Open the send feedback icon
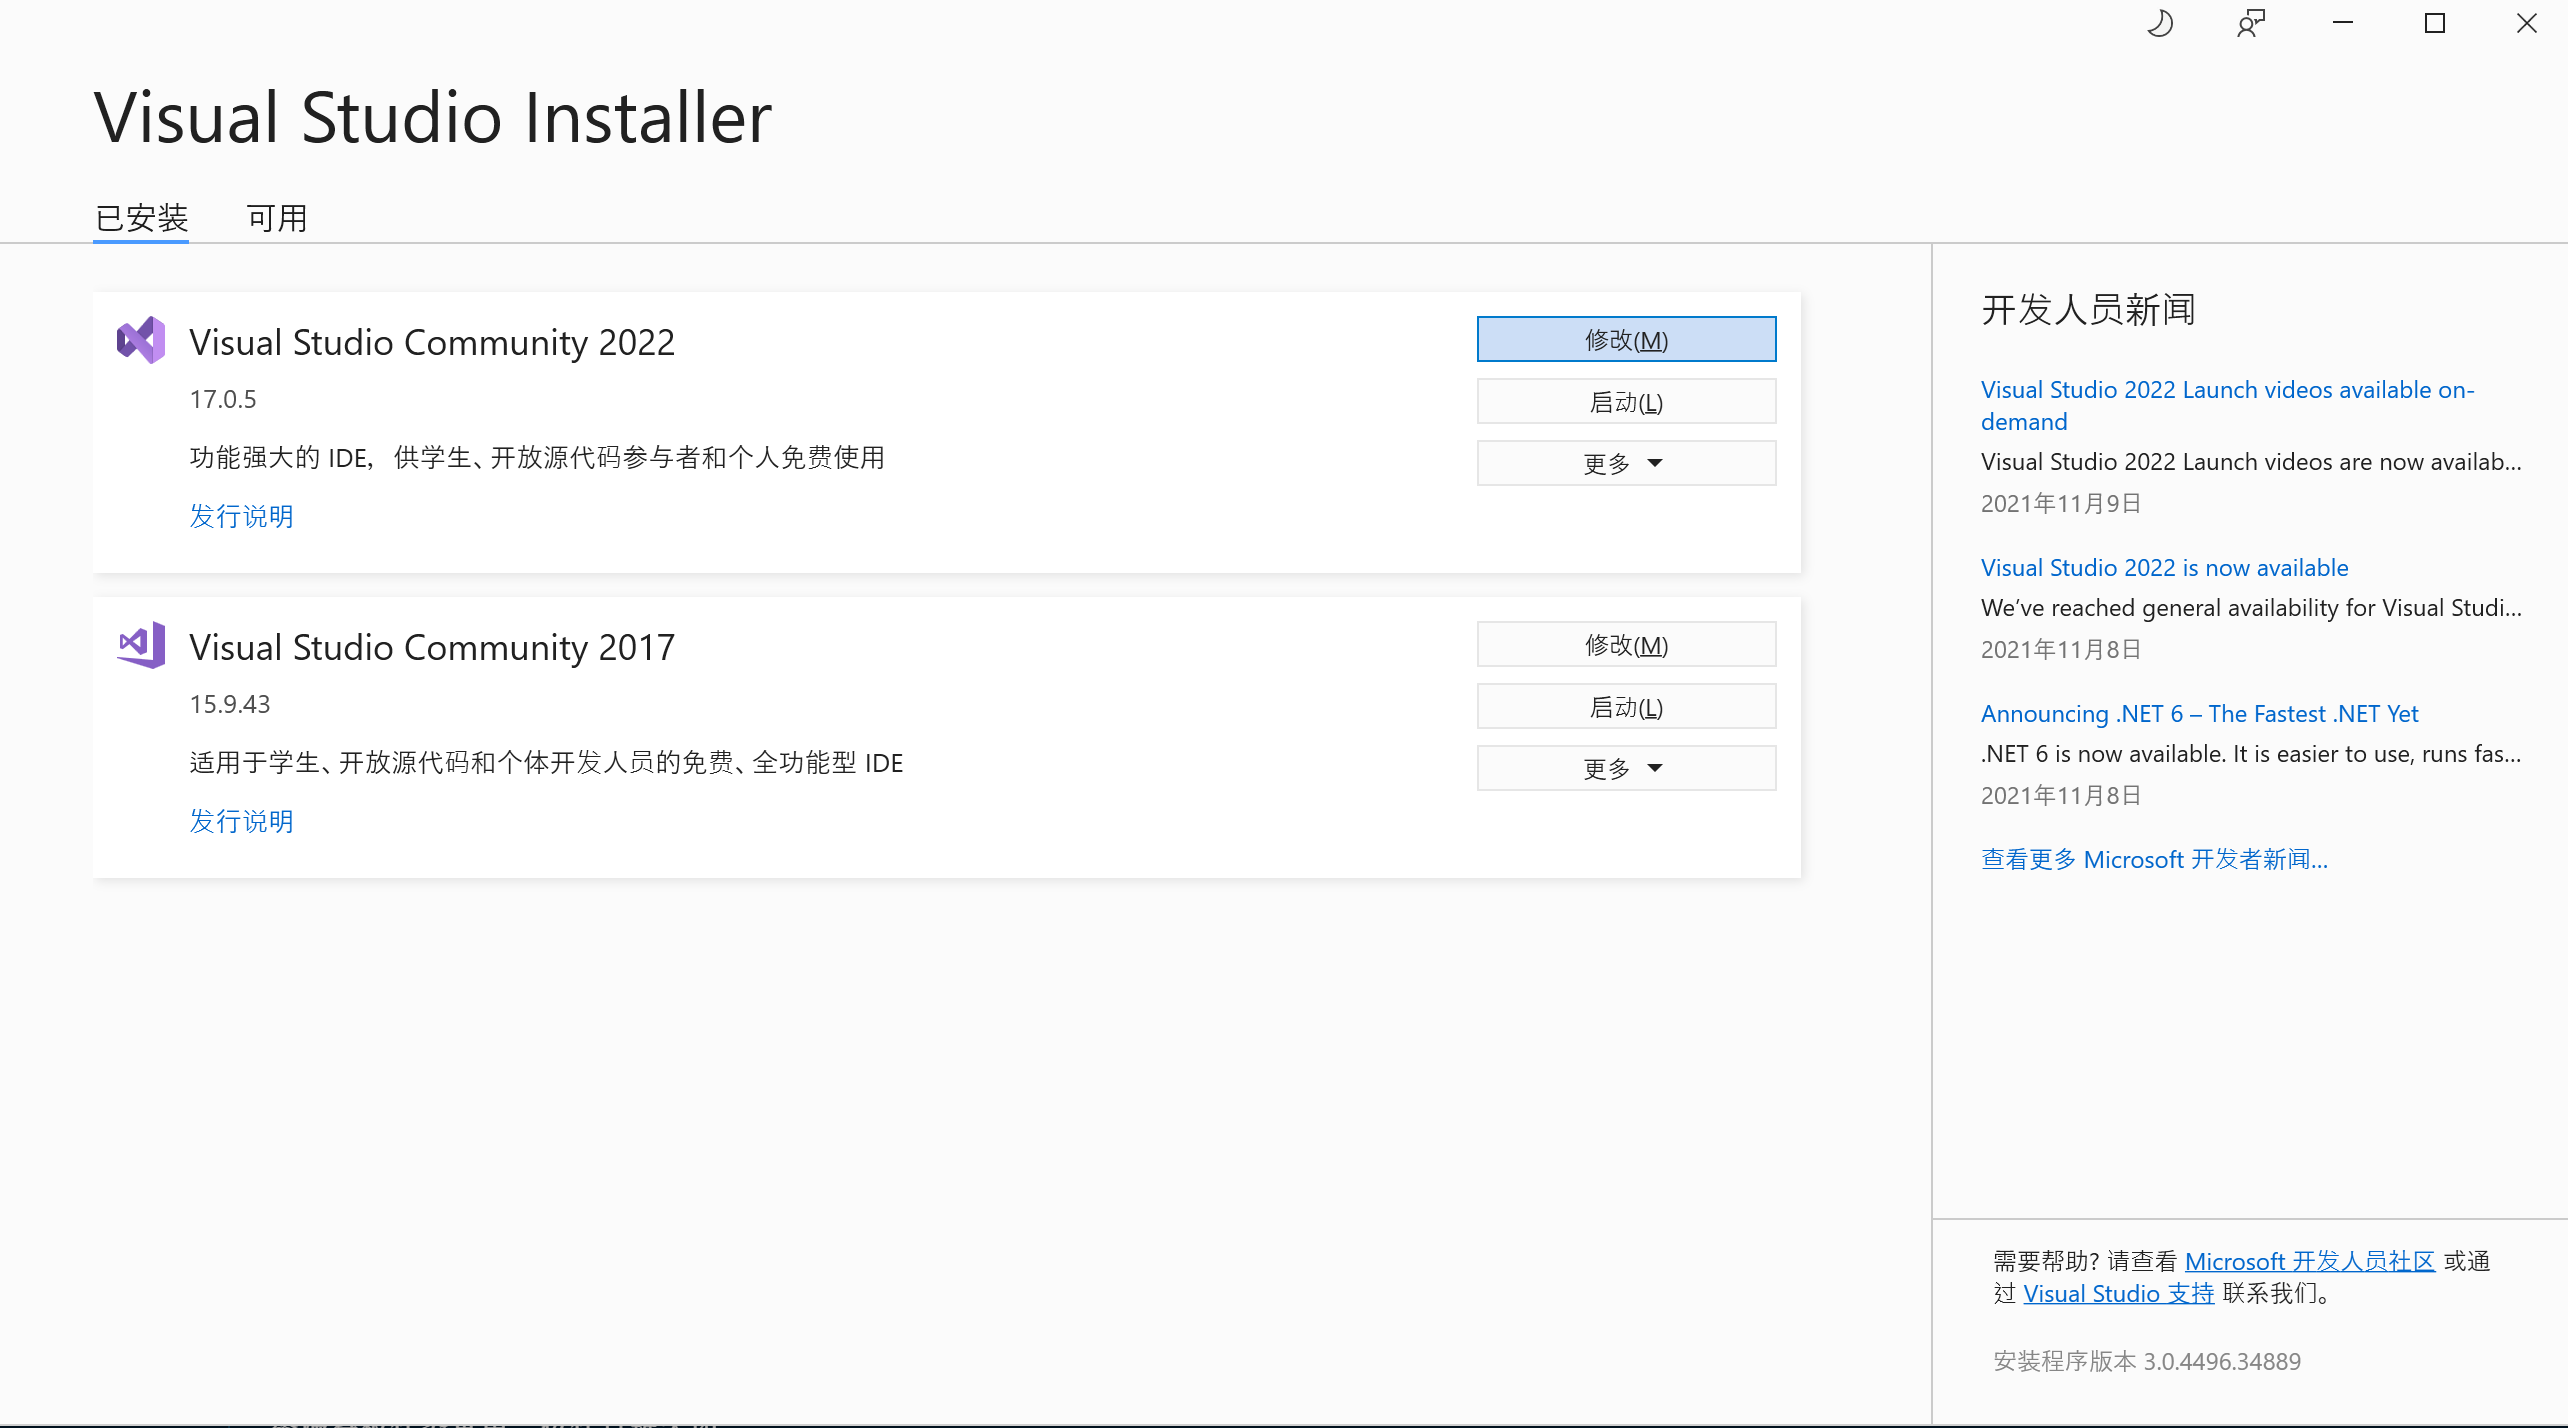The width and height of the screenshot is (2568, 1428). (x=2251, y=23)
